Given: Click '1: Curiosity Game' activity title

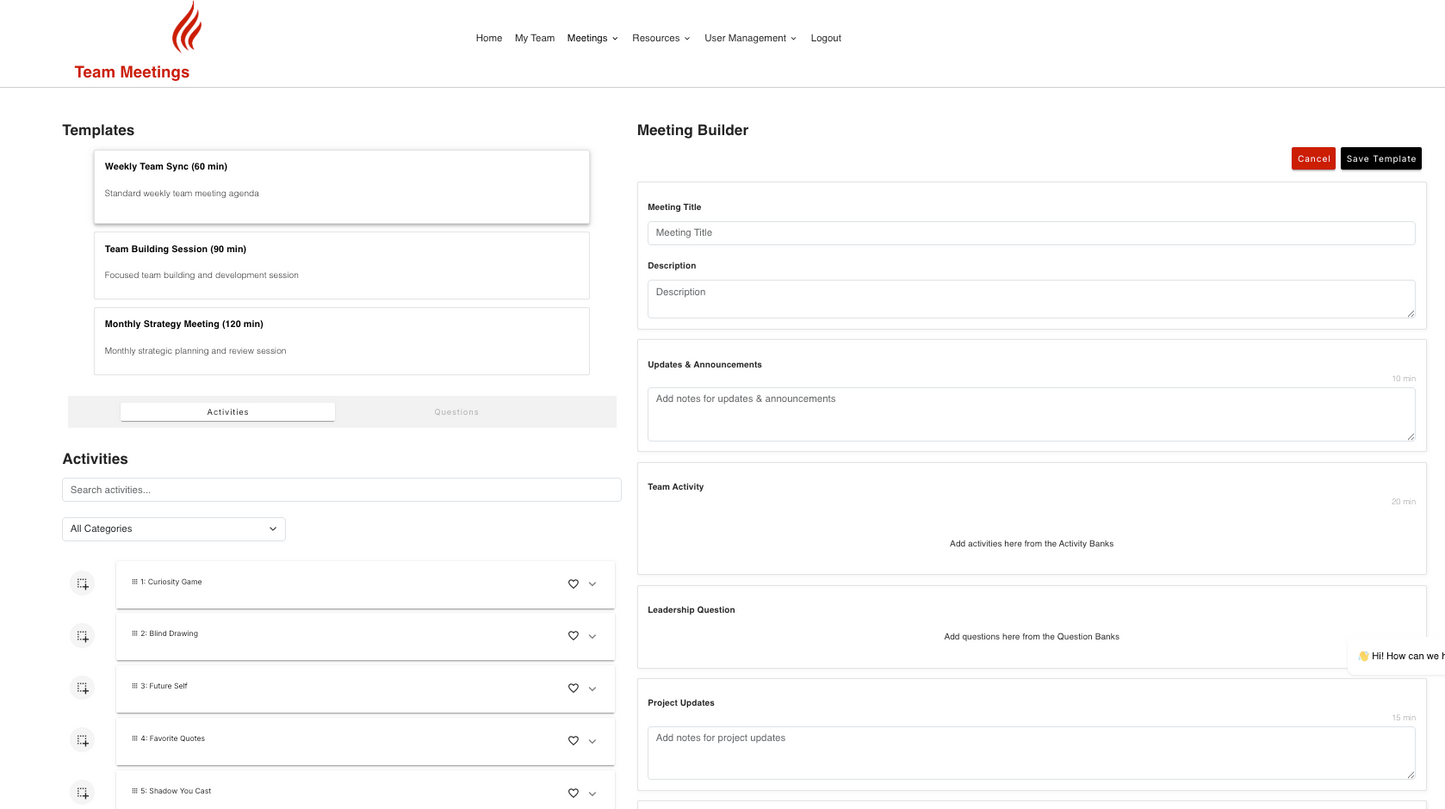Looking at the screenshot, I should [x=171, y=582].
